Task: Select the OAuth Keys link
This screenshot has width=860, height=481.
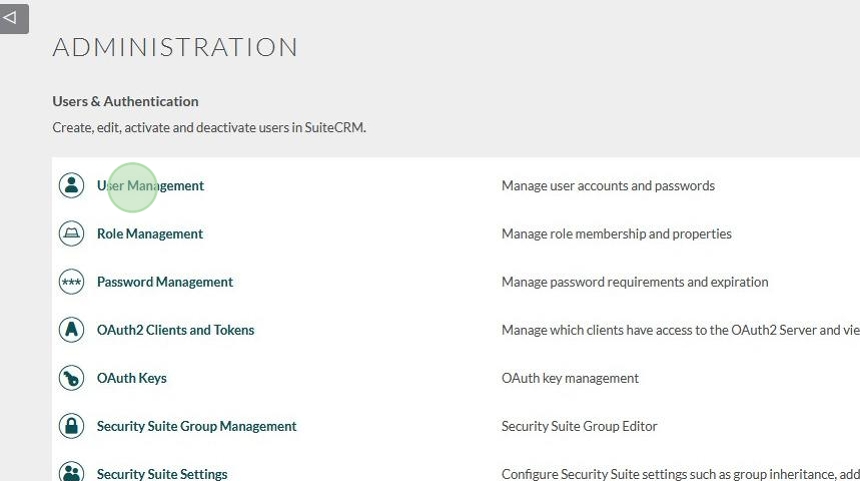Action: pos(131,378)
